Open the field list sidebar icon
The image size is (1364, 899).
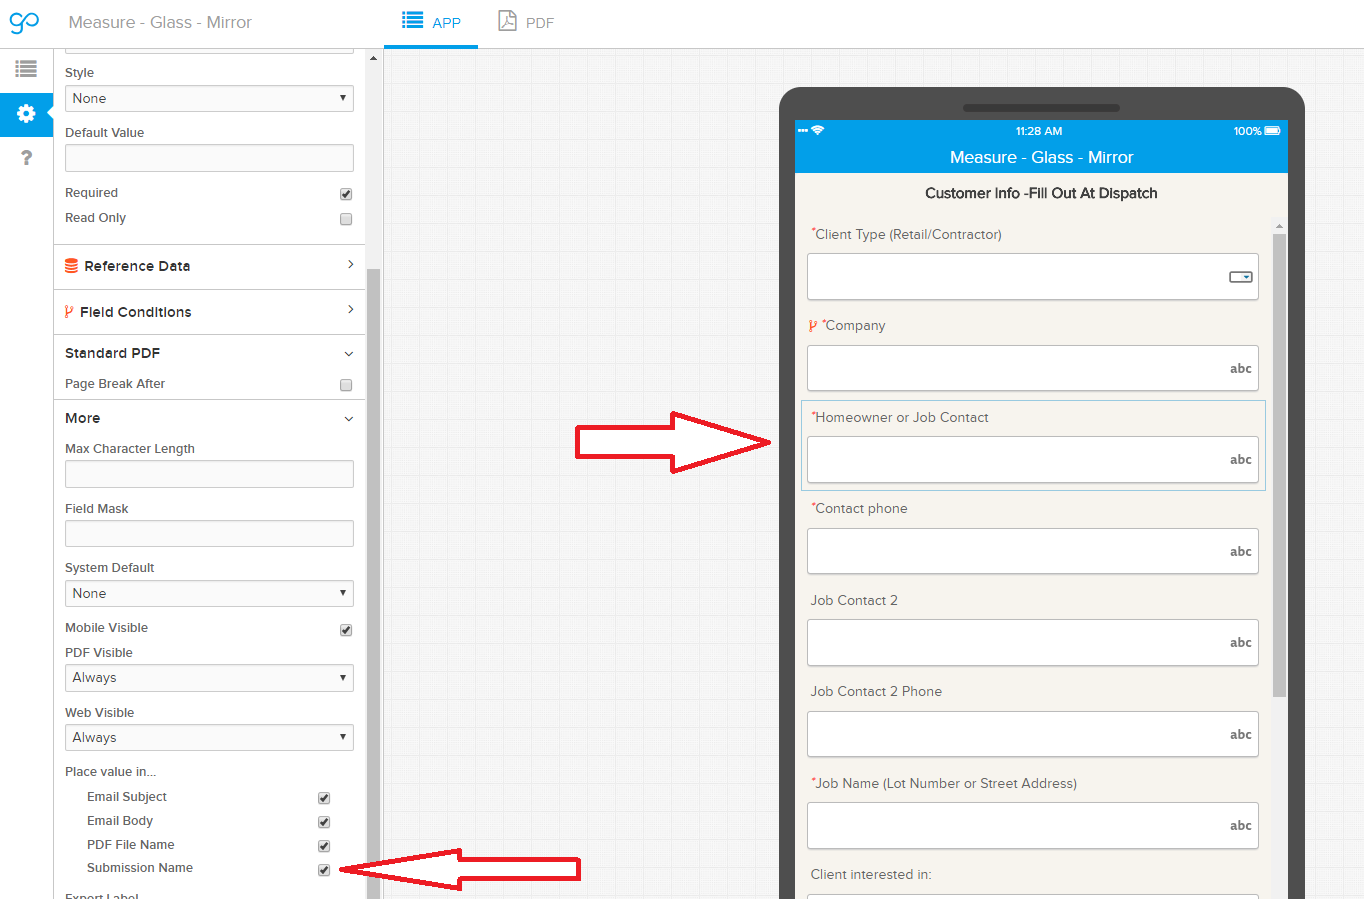(26, 69)
